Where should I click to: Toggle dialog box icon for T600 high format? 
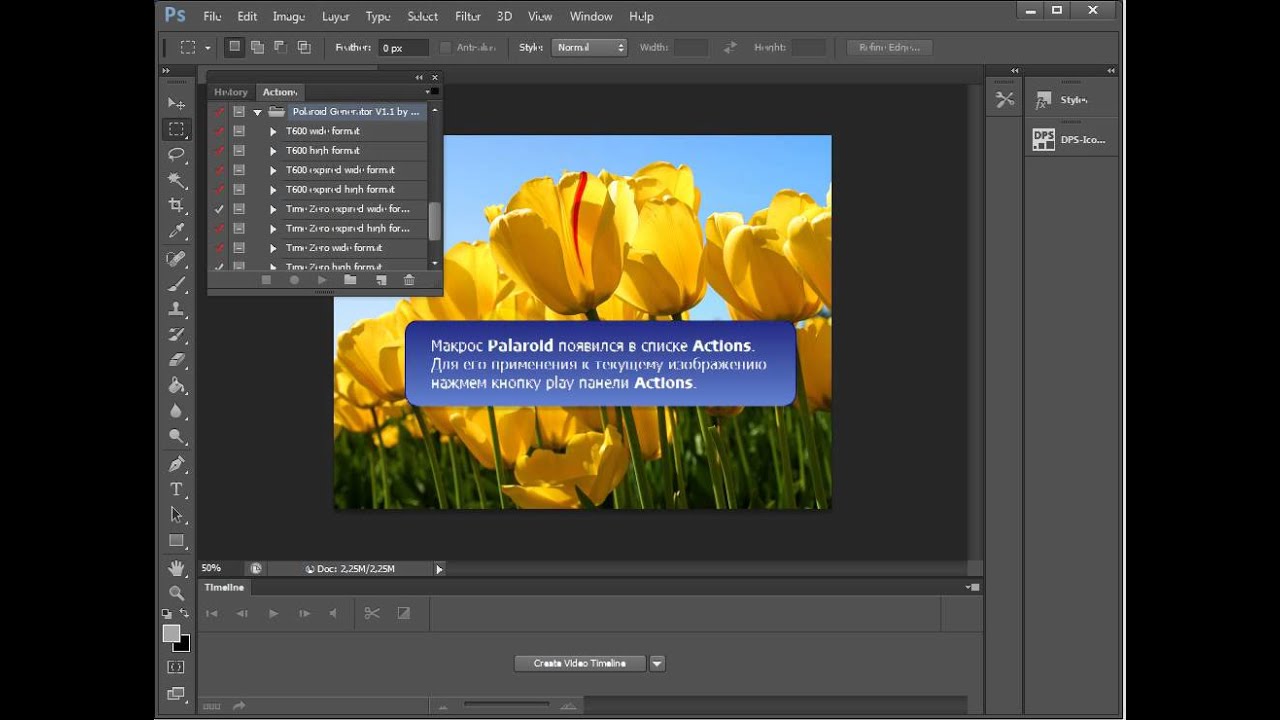(239, 151)
